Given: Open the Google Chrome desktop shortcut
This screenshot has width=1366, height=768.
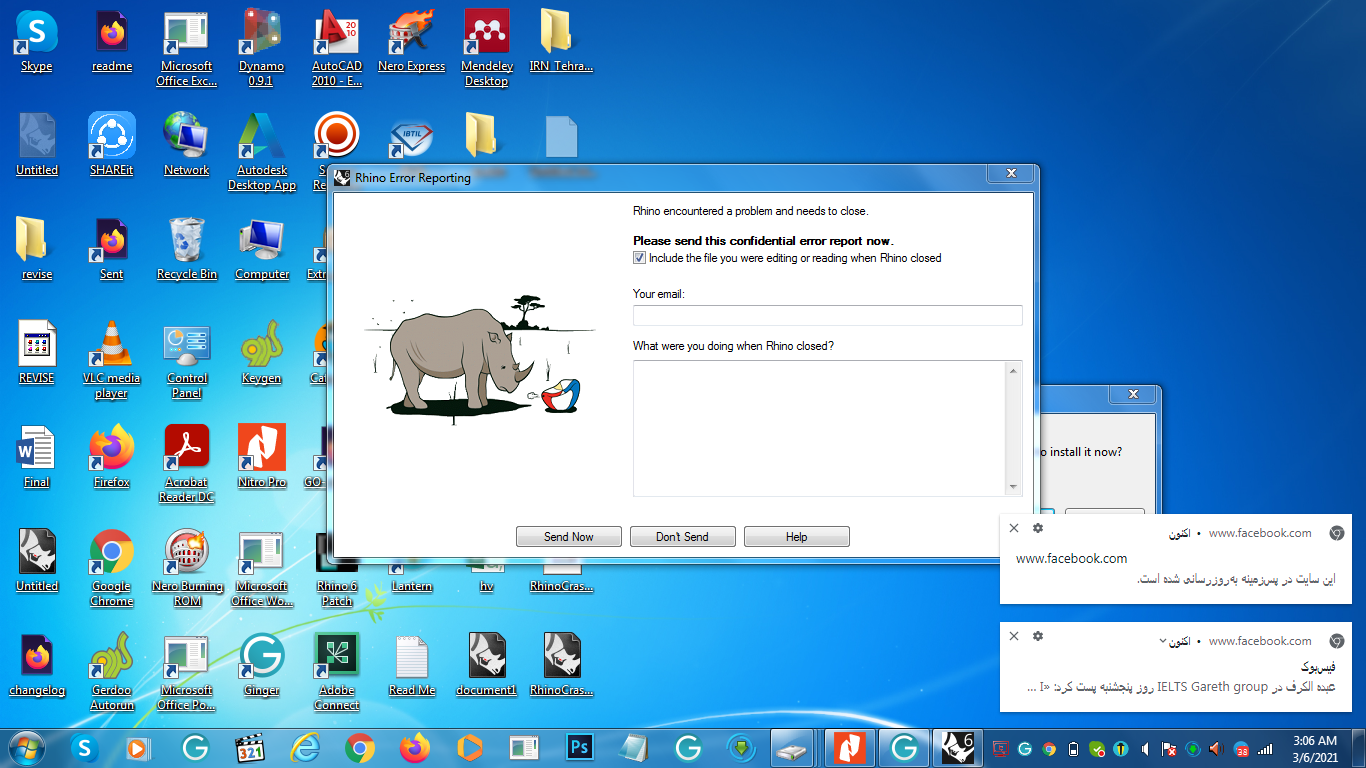Looking at the screenshot, I should point(112,567).
